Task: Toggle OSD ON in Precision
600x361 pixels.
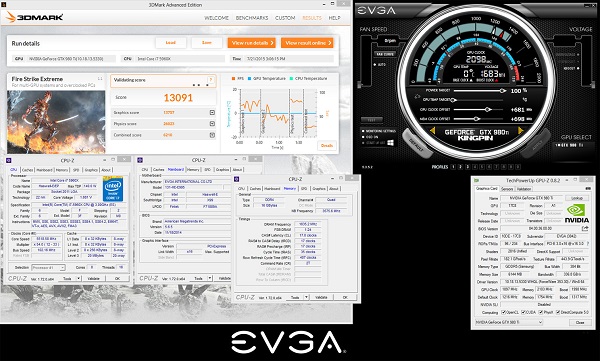Action: (370, 137)
